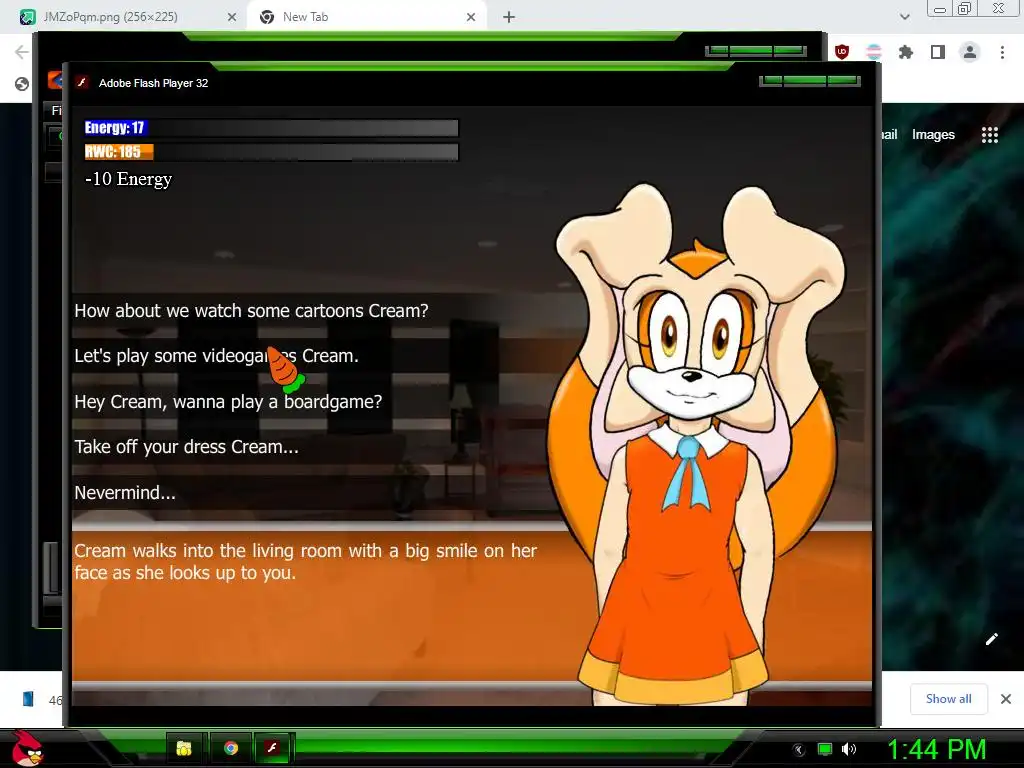Open a new browser tab with plus
1024x768 pixels.
click(509, 18)
